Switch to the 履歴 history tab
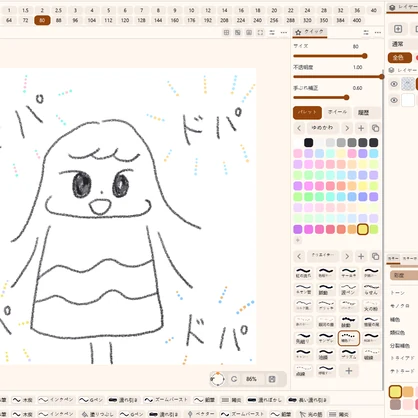Screen dimensions: 418x418 click(363, 112)
